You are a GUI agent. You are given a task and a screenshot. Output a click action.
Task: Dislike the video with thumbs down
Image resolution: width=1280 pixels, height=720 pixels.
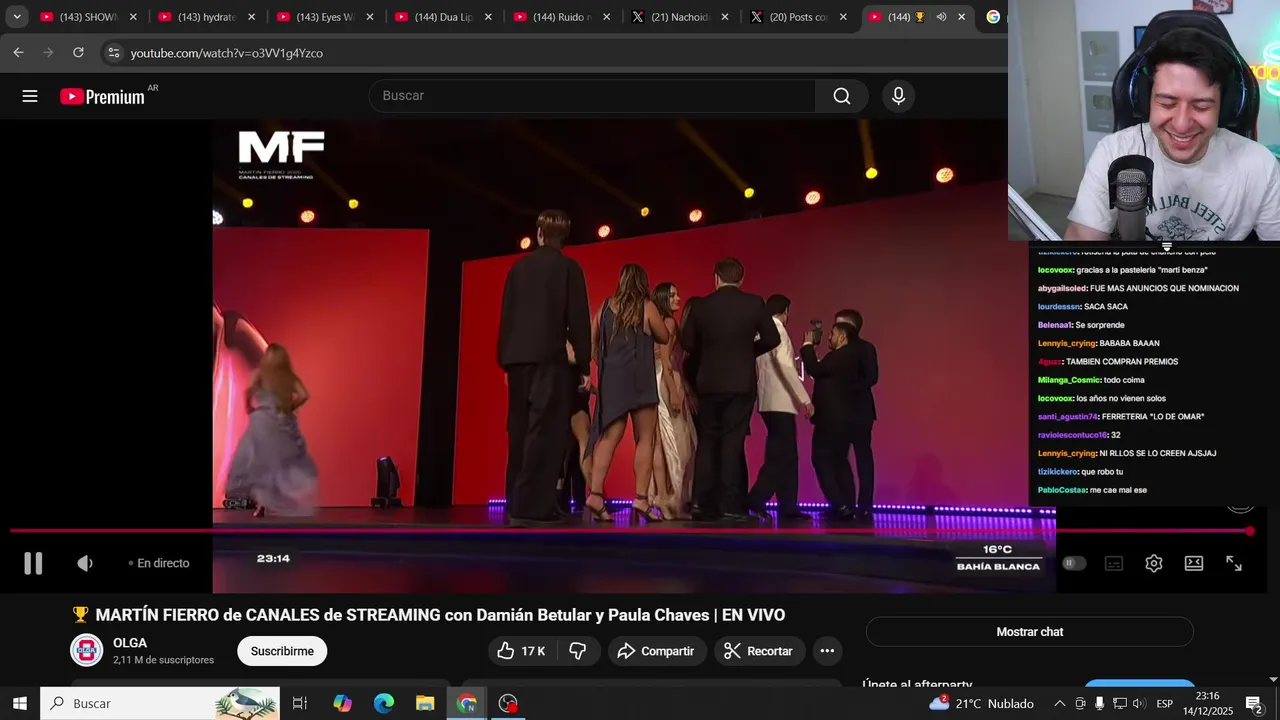tap(578, 651)
